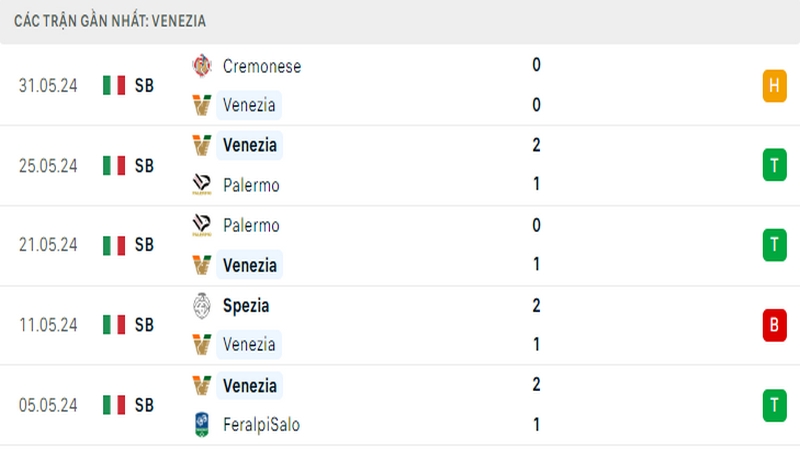Screen dimensions: 800x450
Task: Click the Các trận gần nhất: Venezia header
Action: pos(110,21)
